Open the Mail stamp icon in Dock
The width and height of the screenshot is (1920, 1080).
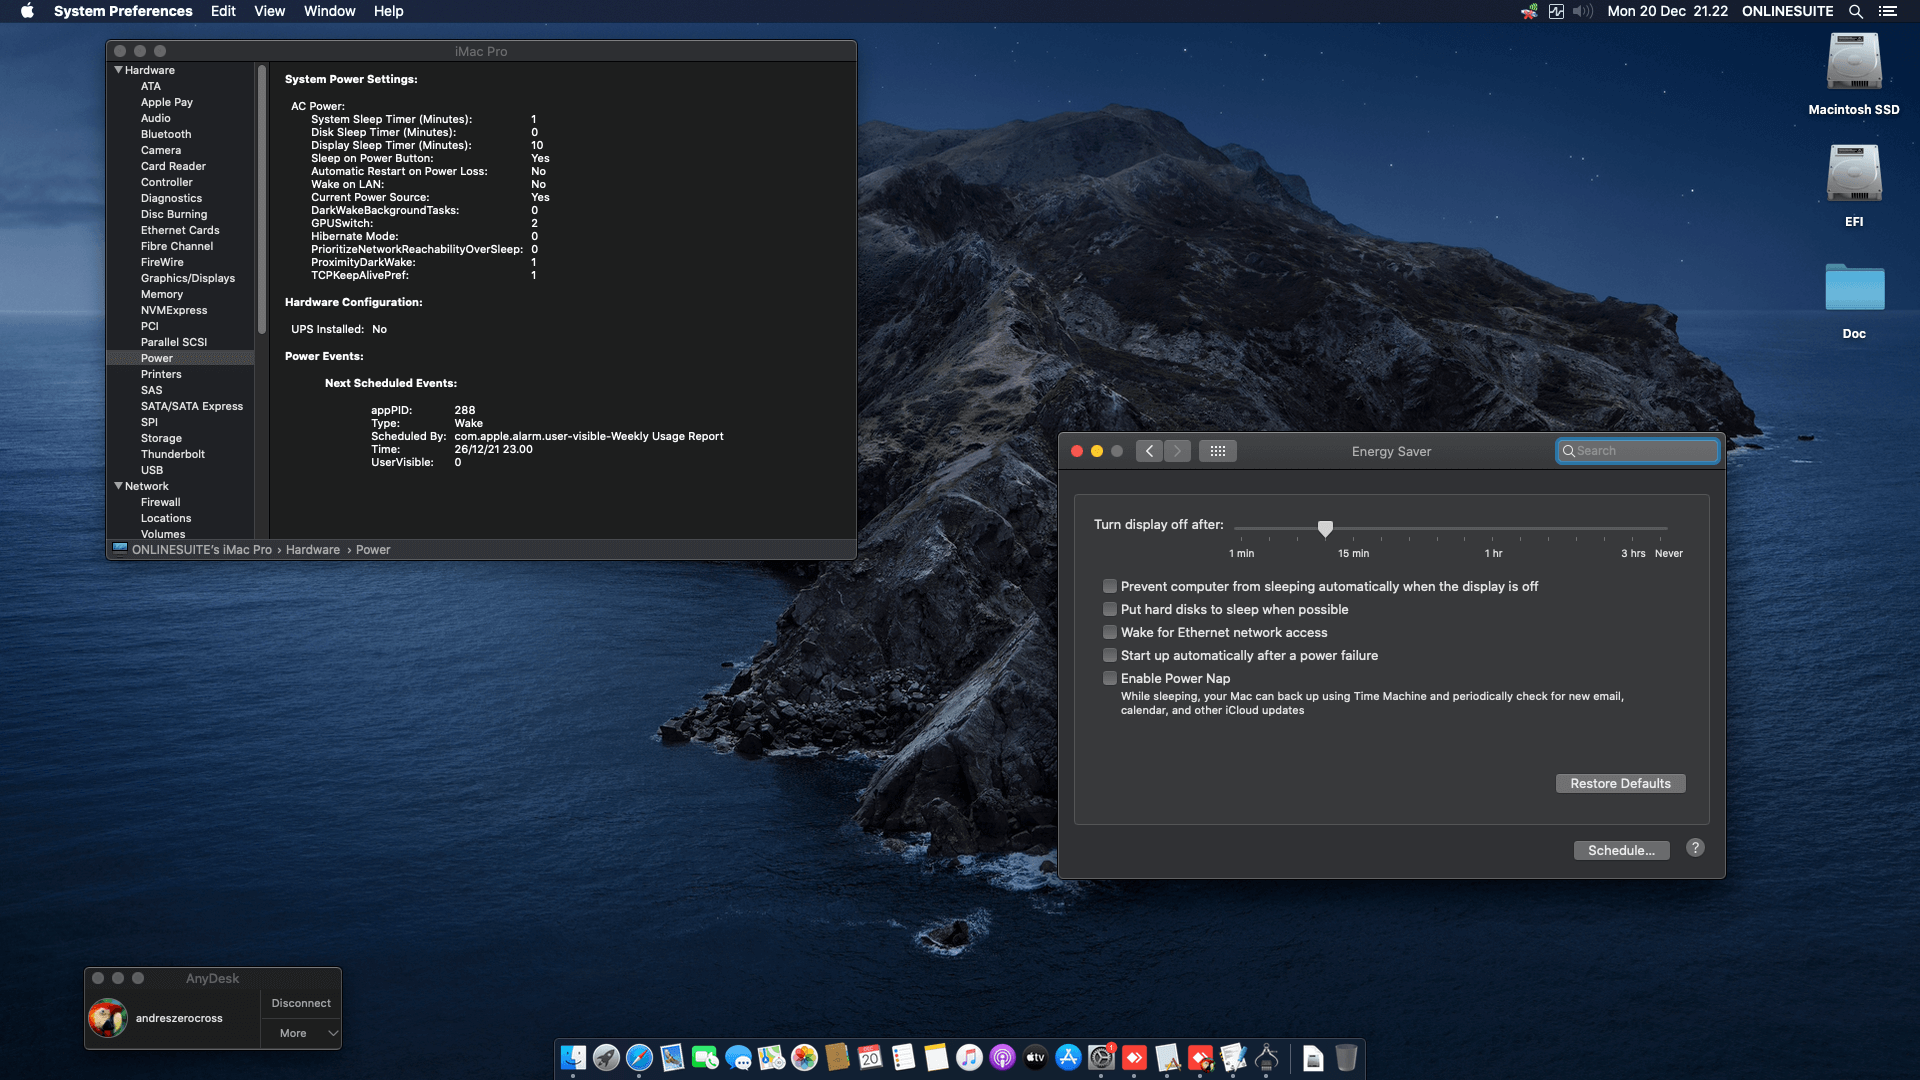tap(672, 1057)
